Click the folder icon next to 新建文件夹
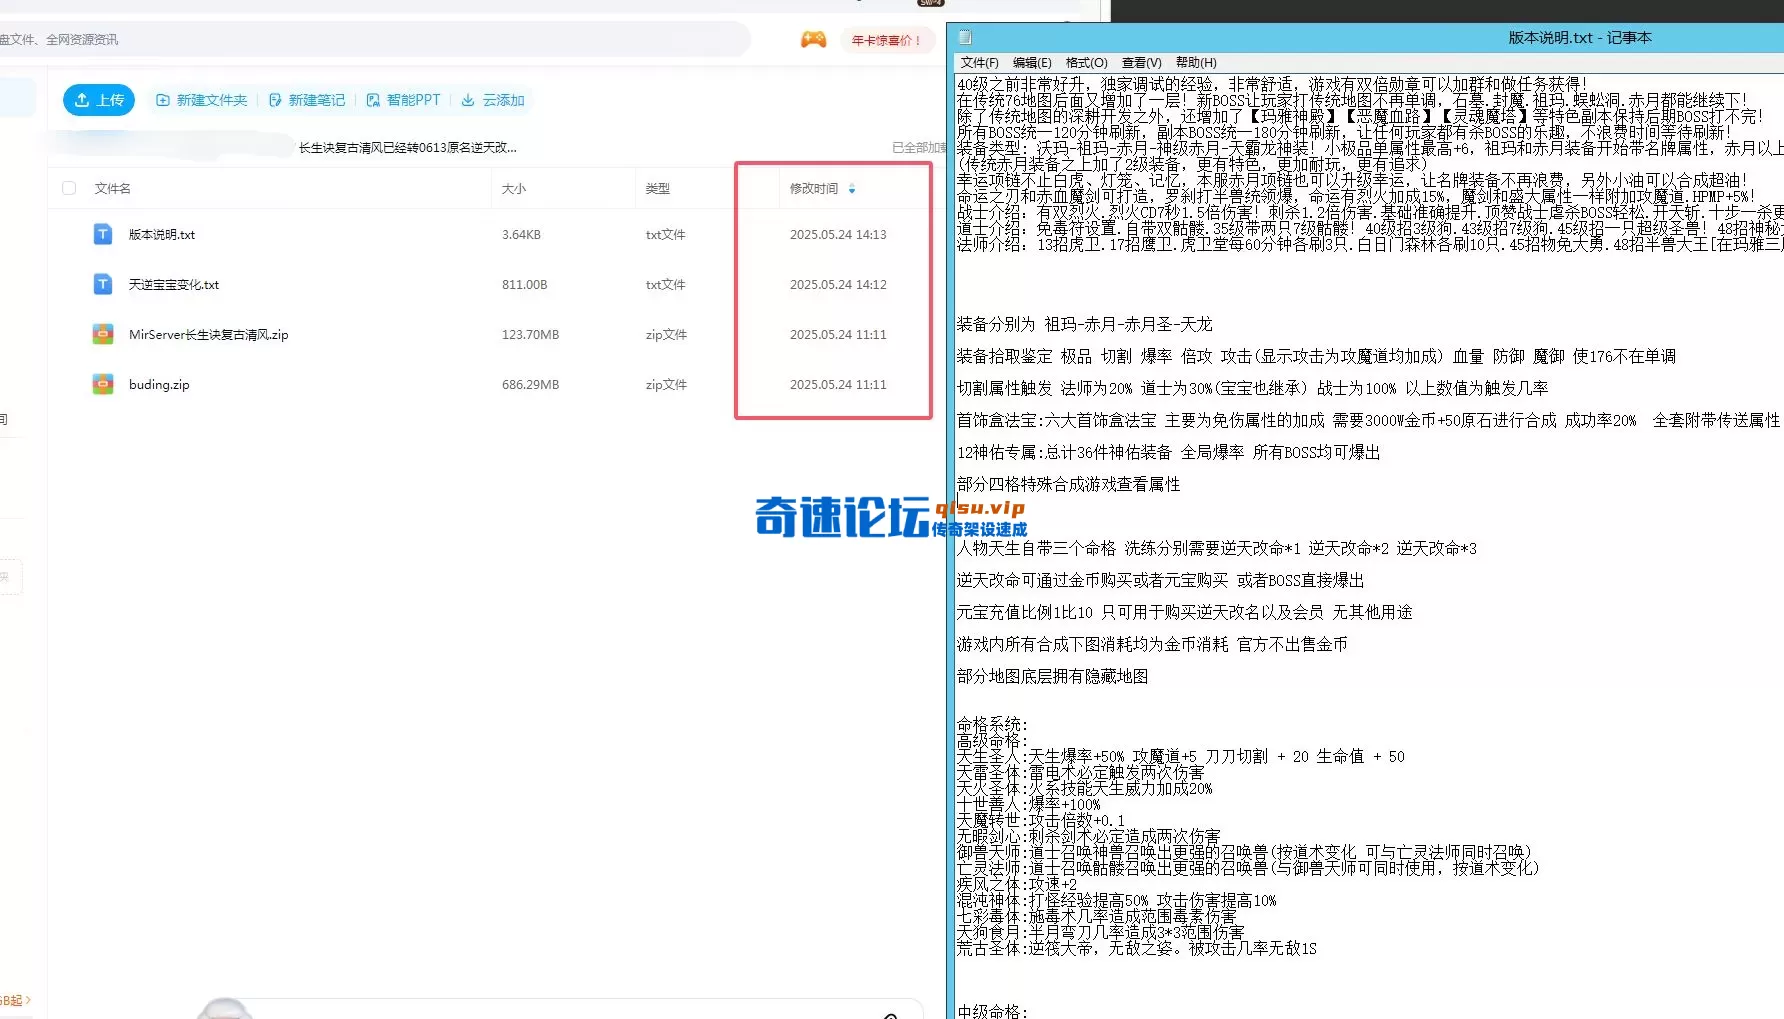 click(x=162, y=100)
